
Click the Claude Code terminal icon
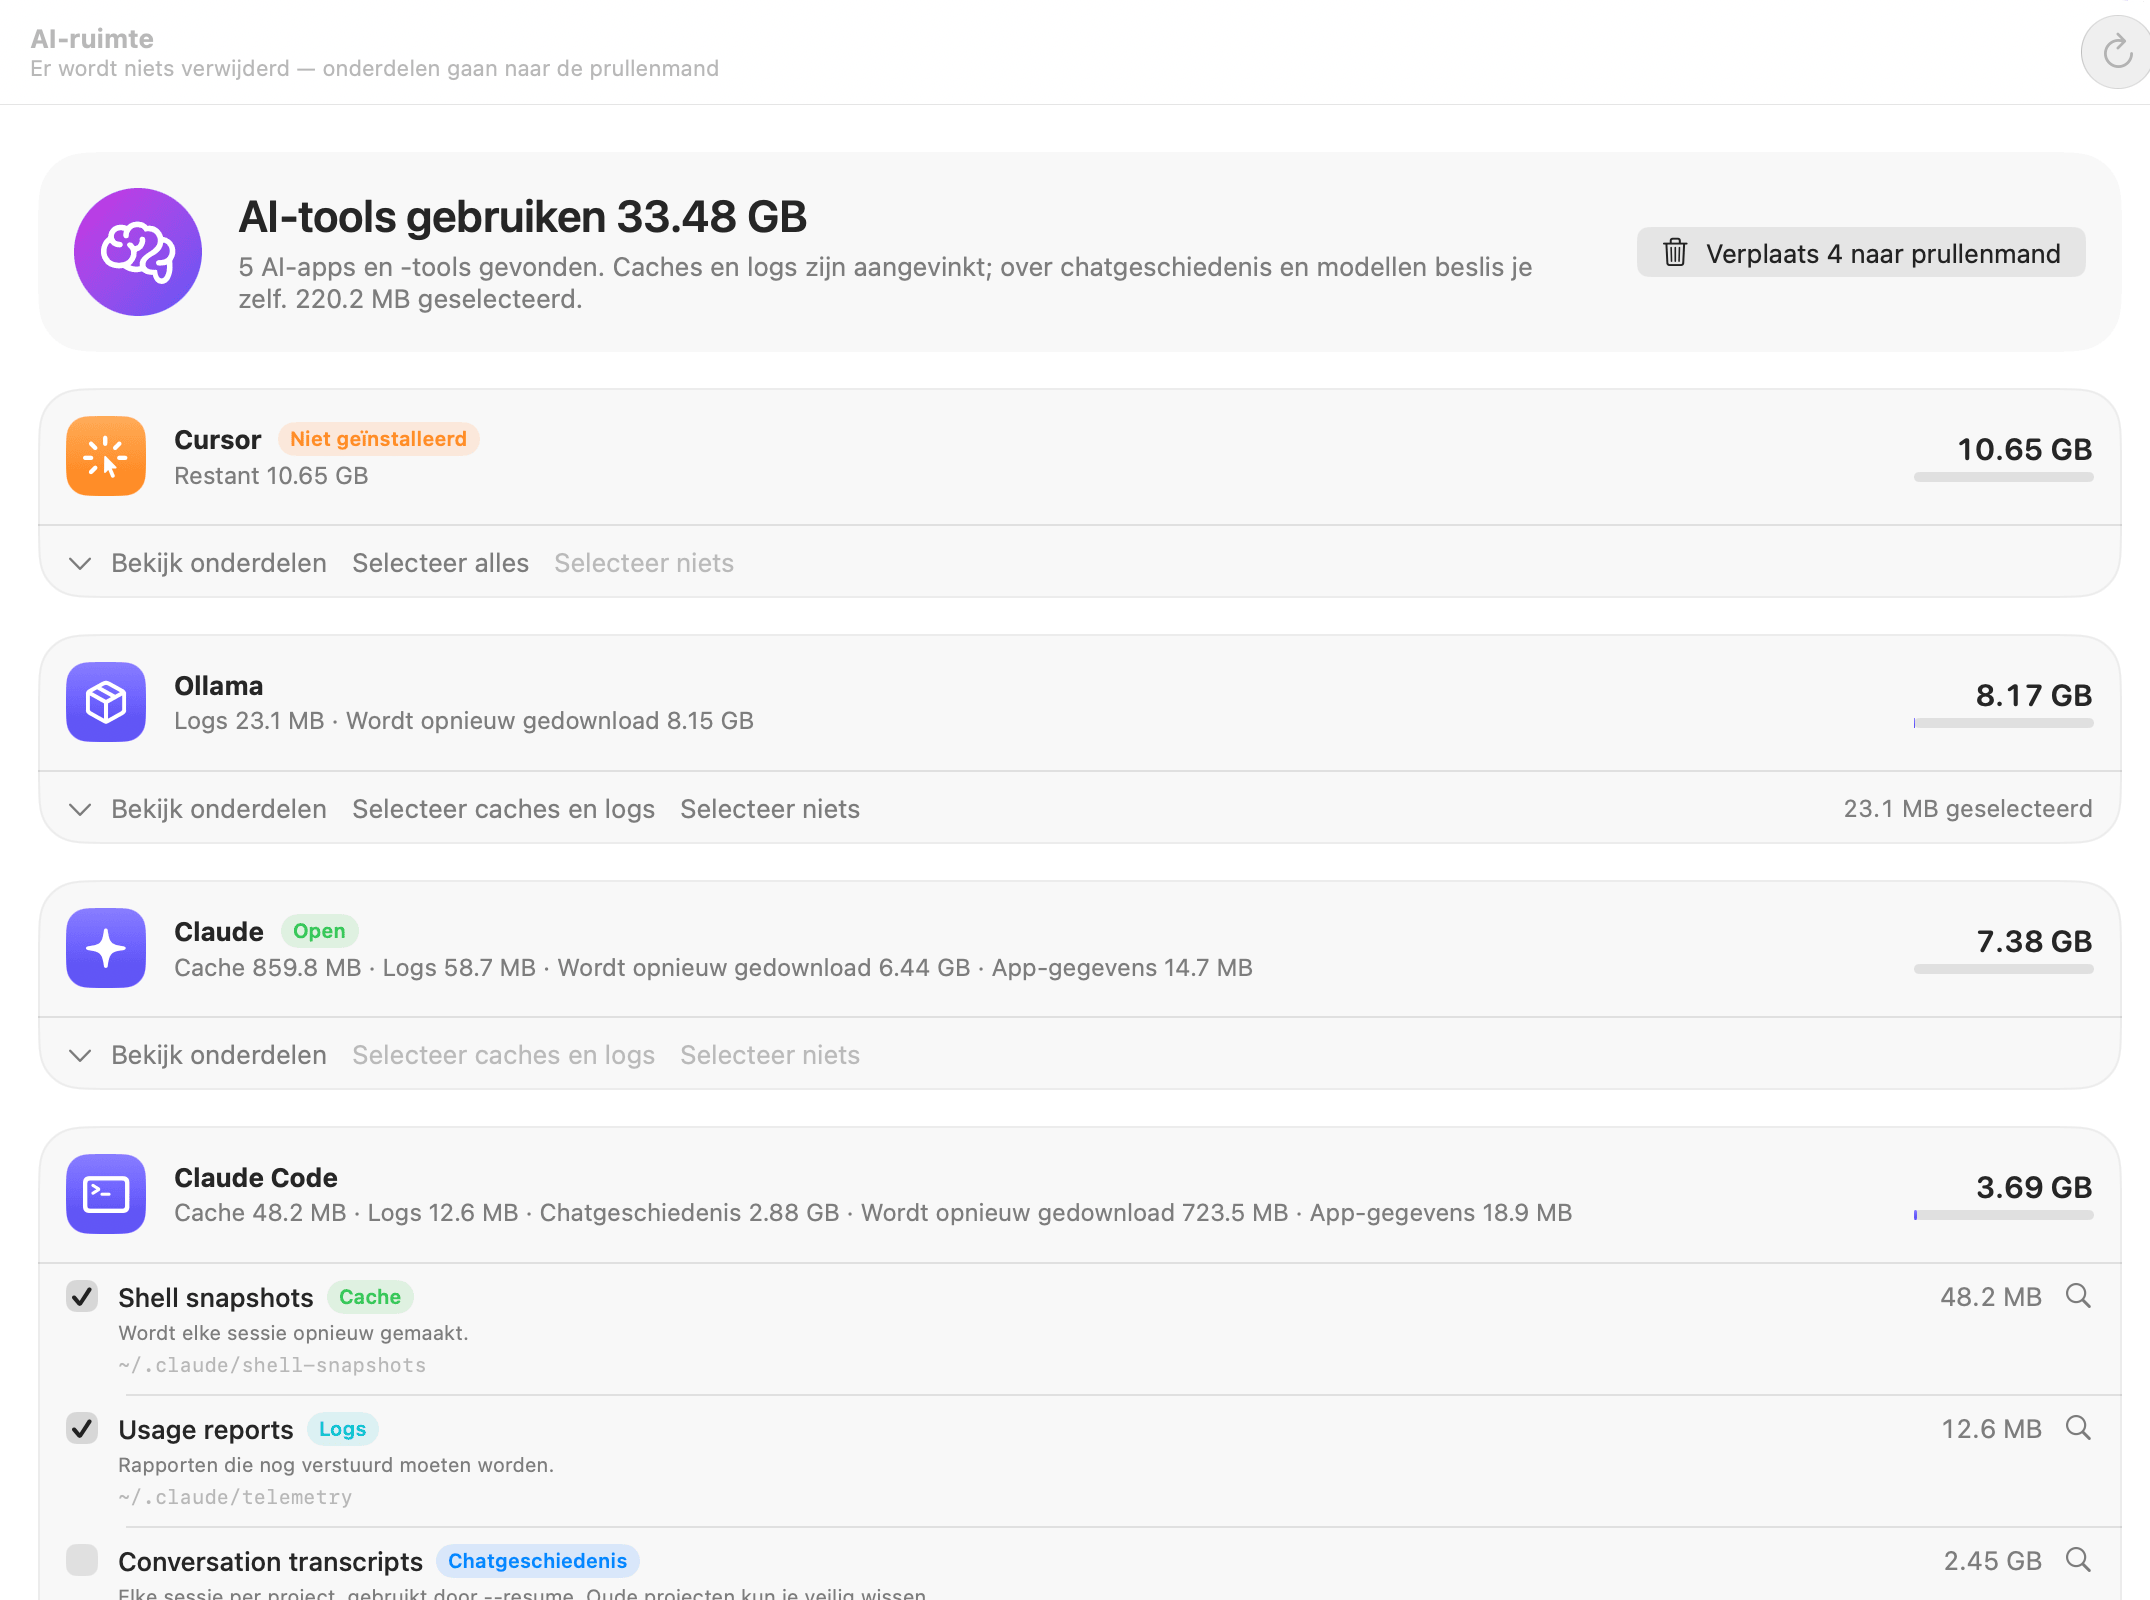click(x=106, y=1194)
